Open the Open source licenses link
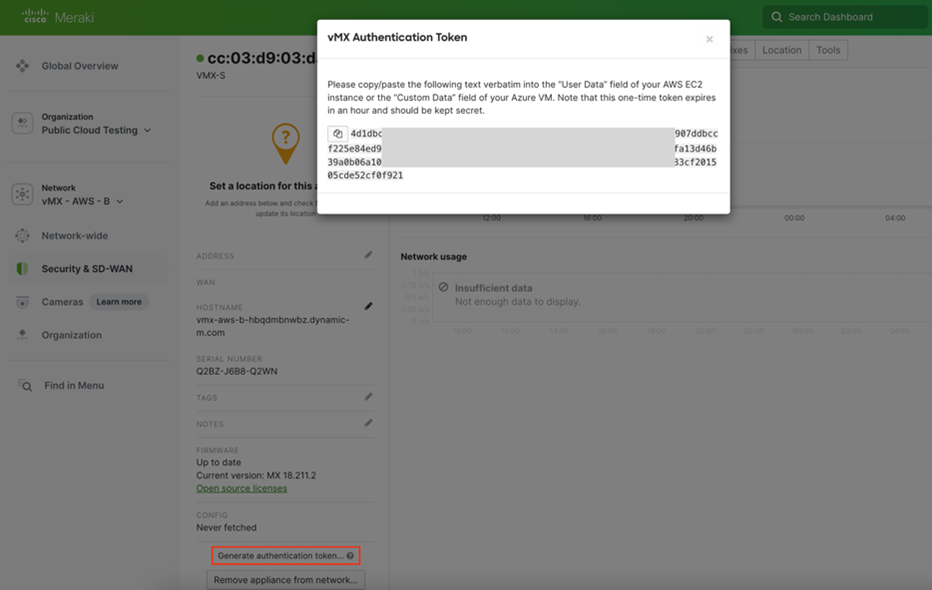 pyautogui.click(x=241, y=488)
